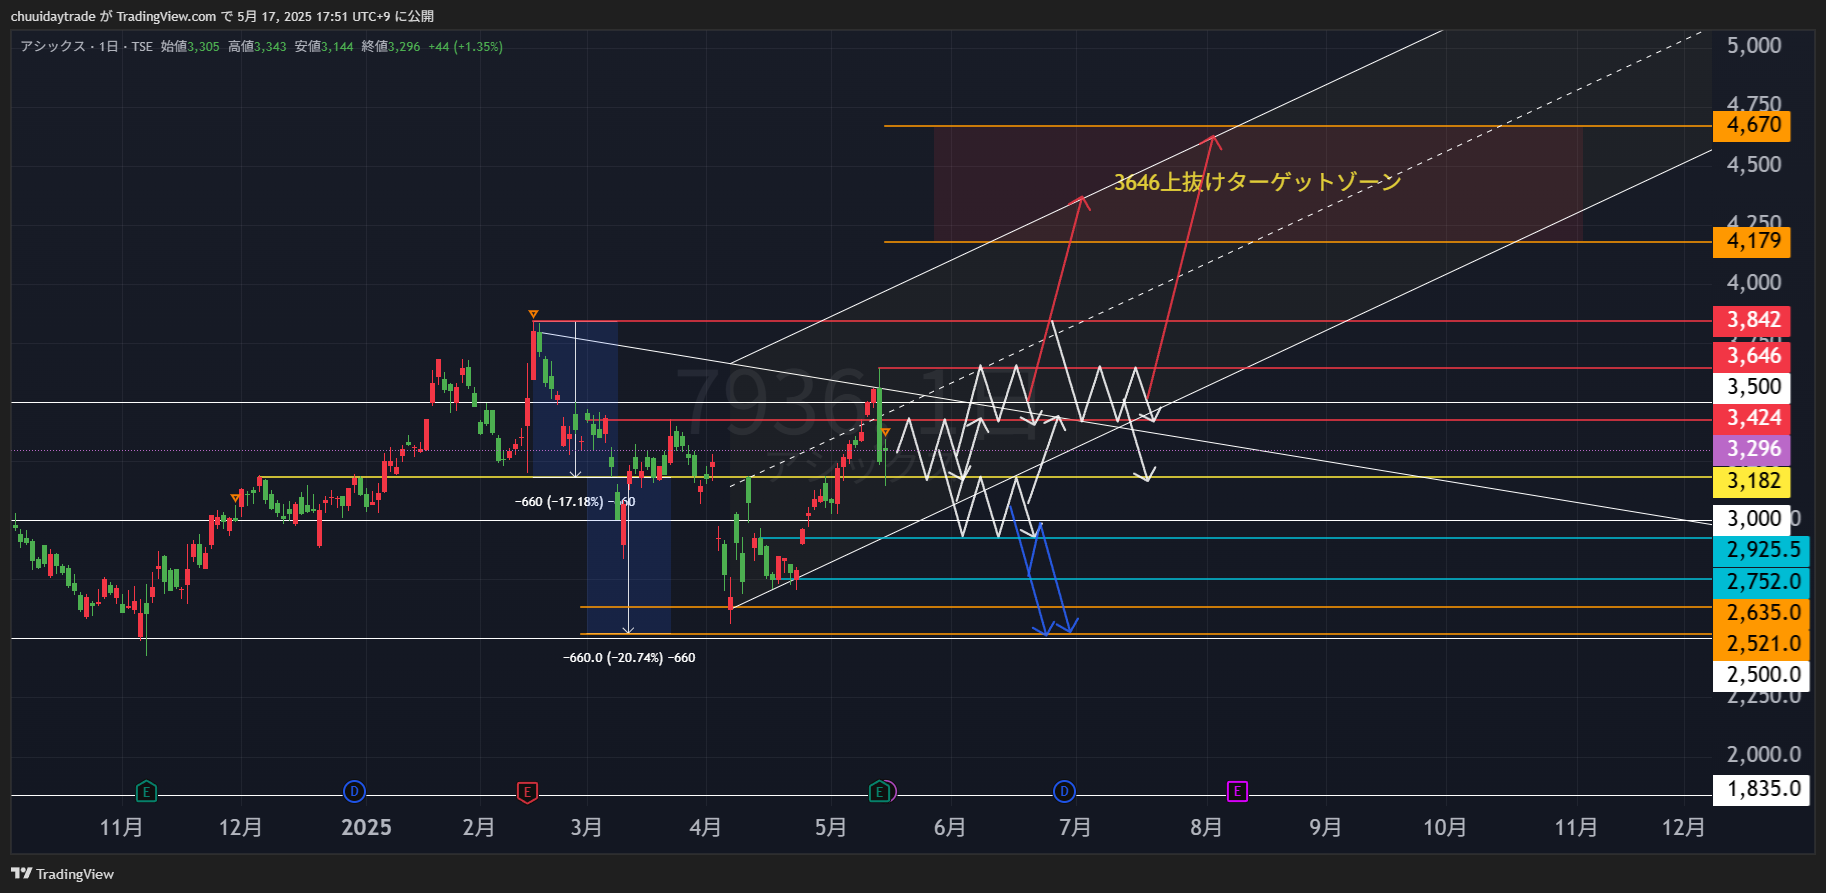Select the orange 4,670 price label
This screenshot has height=893, width=1826.
1752,126
